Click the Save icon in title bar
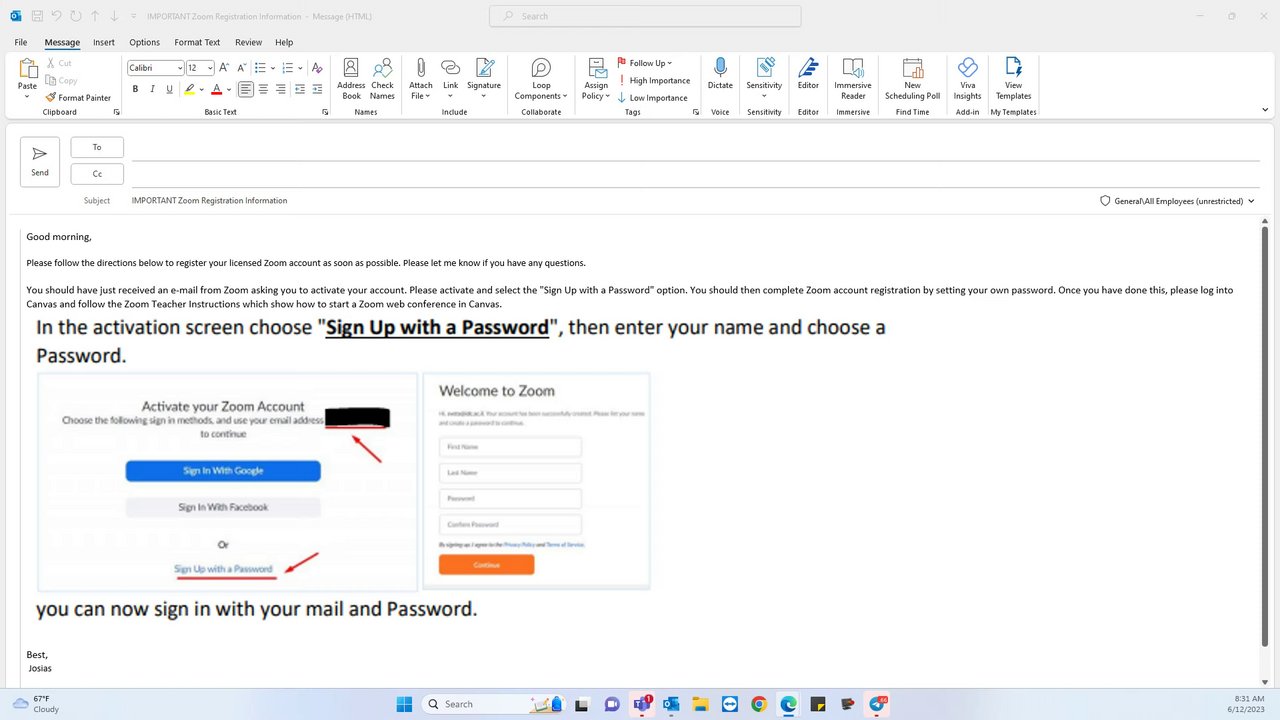The height and width of the screenshot is (720, 1280). pos(37,16)
